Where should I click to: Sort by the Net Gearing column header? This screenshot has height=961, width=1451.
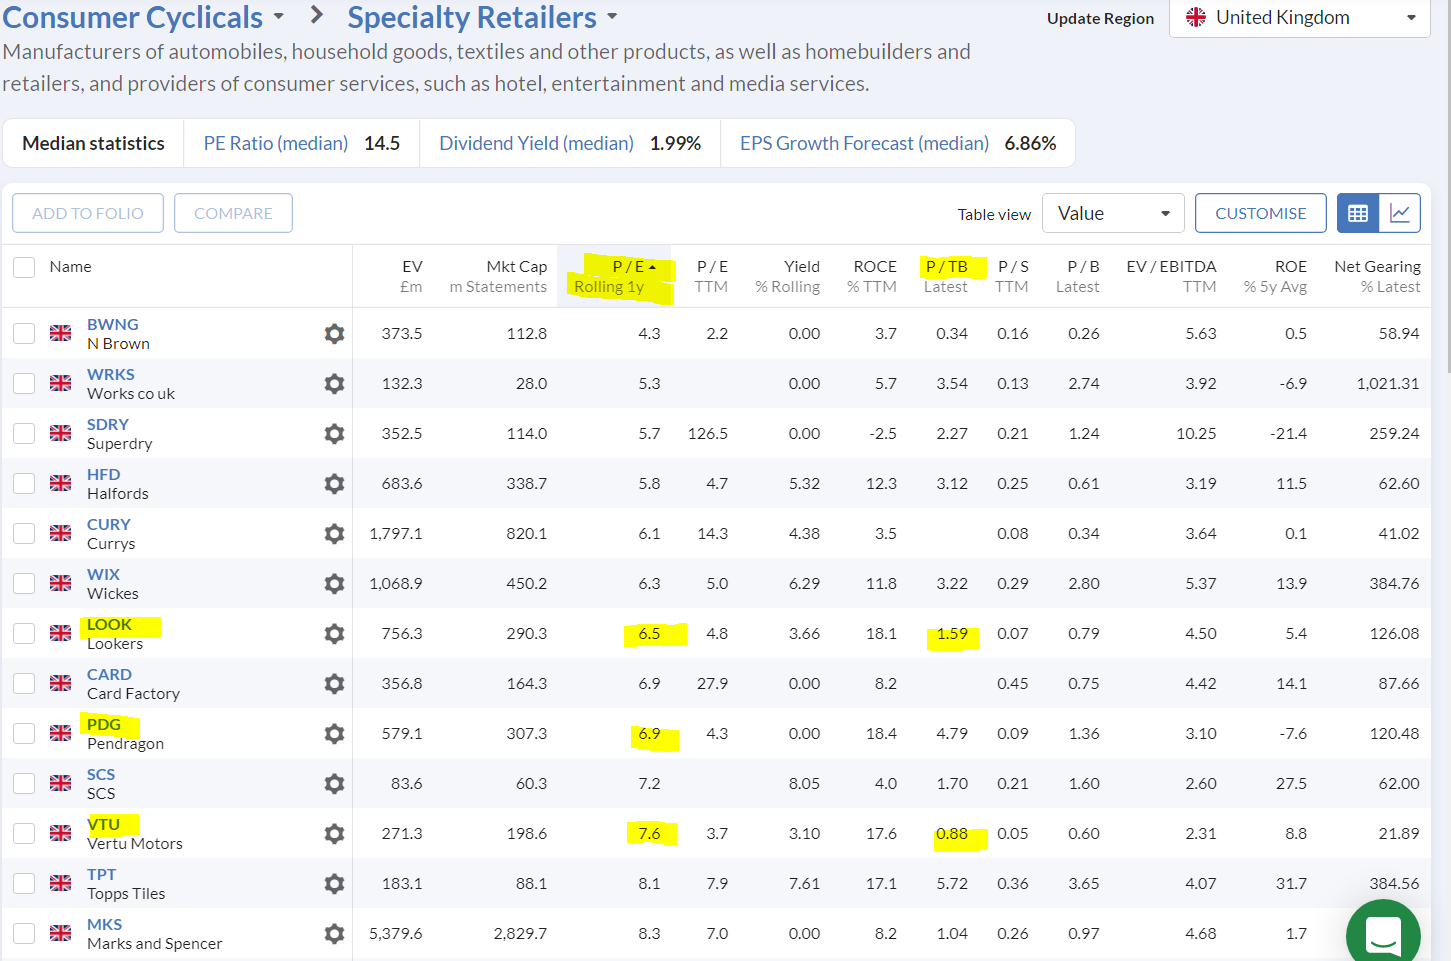1377,277
